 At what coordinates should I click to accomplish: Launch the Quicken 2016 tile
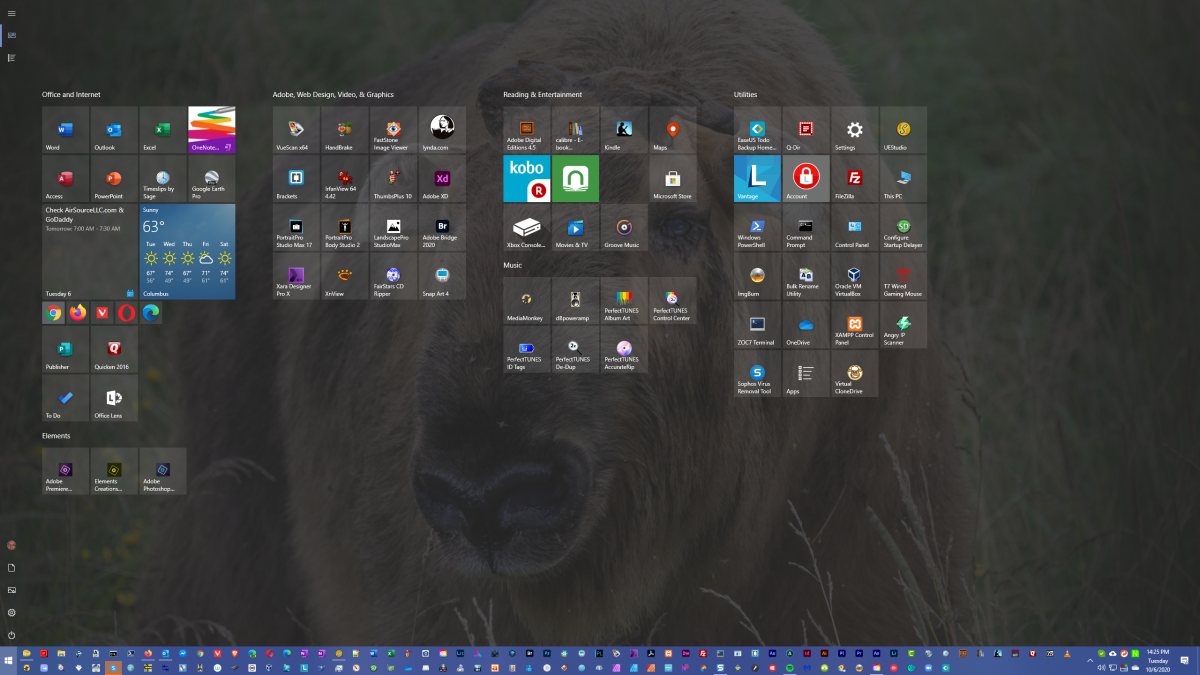coord(114,350)
